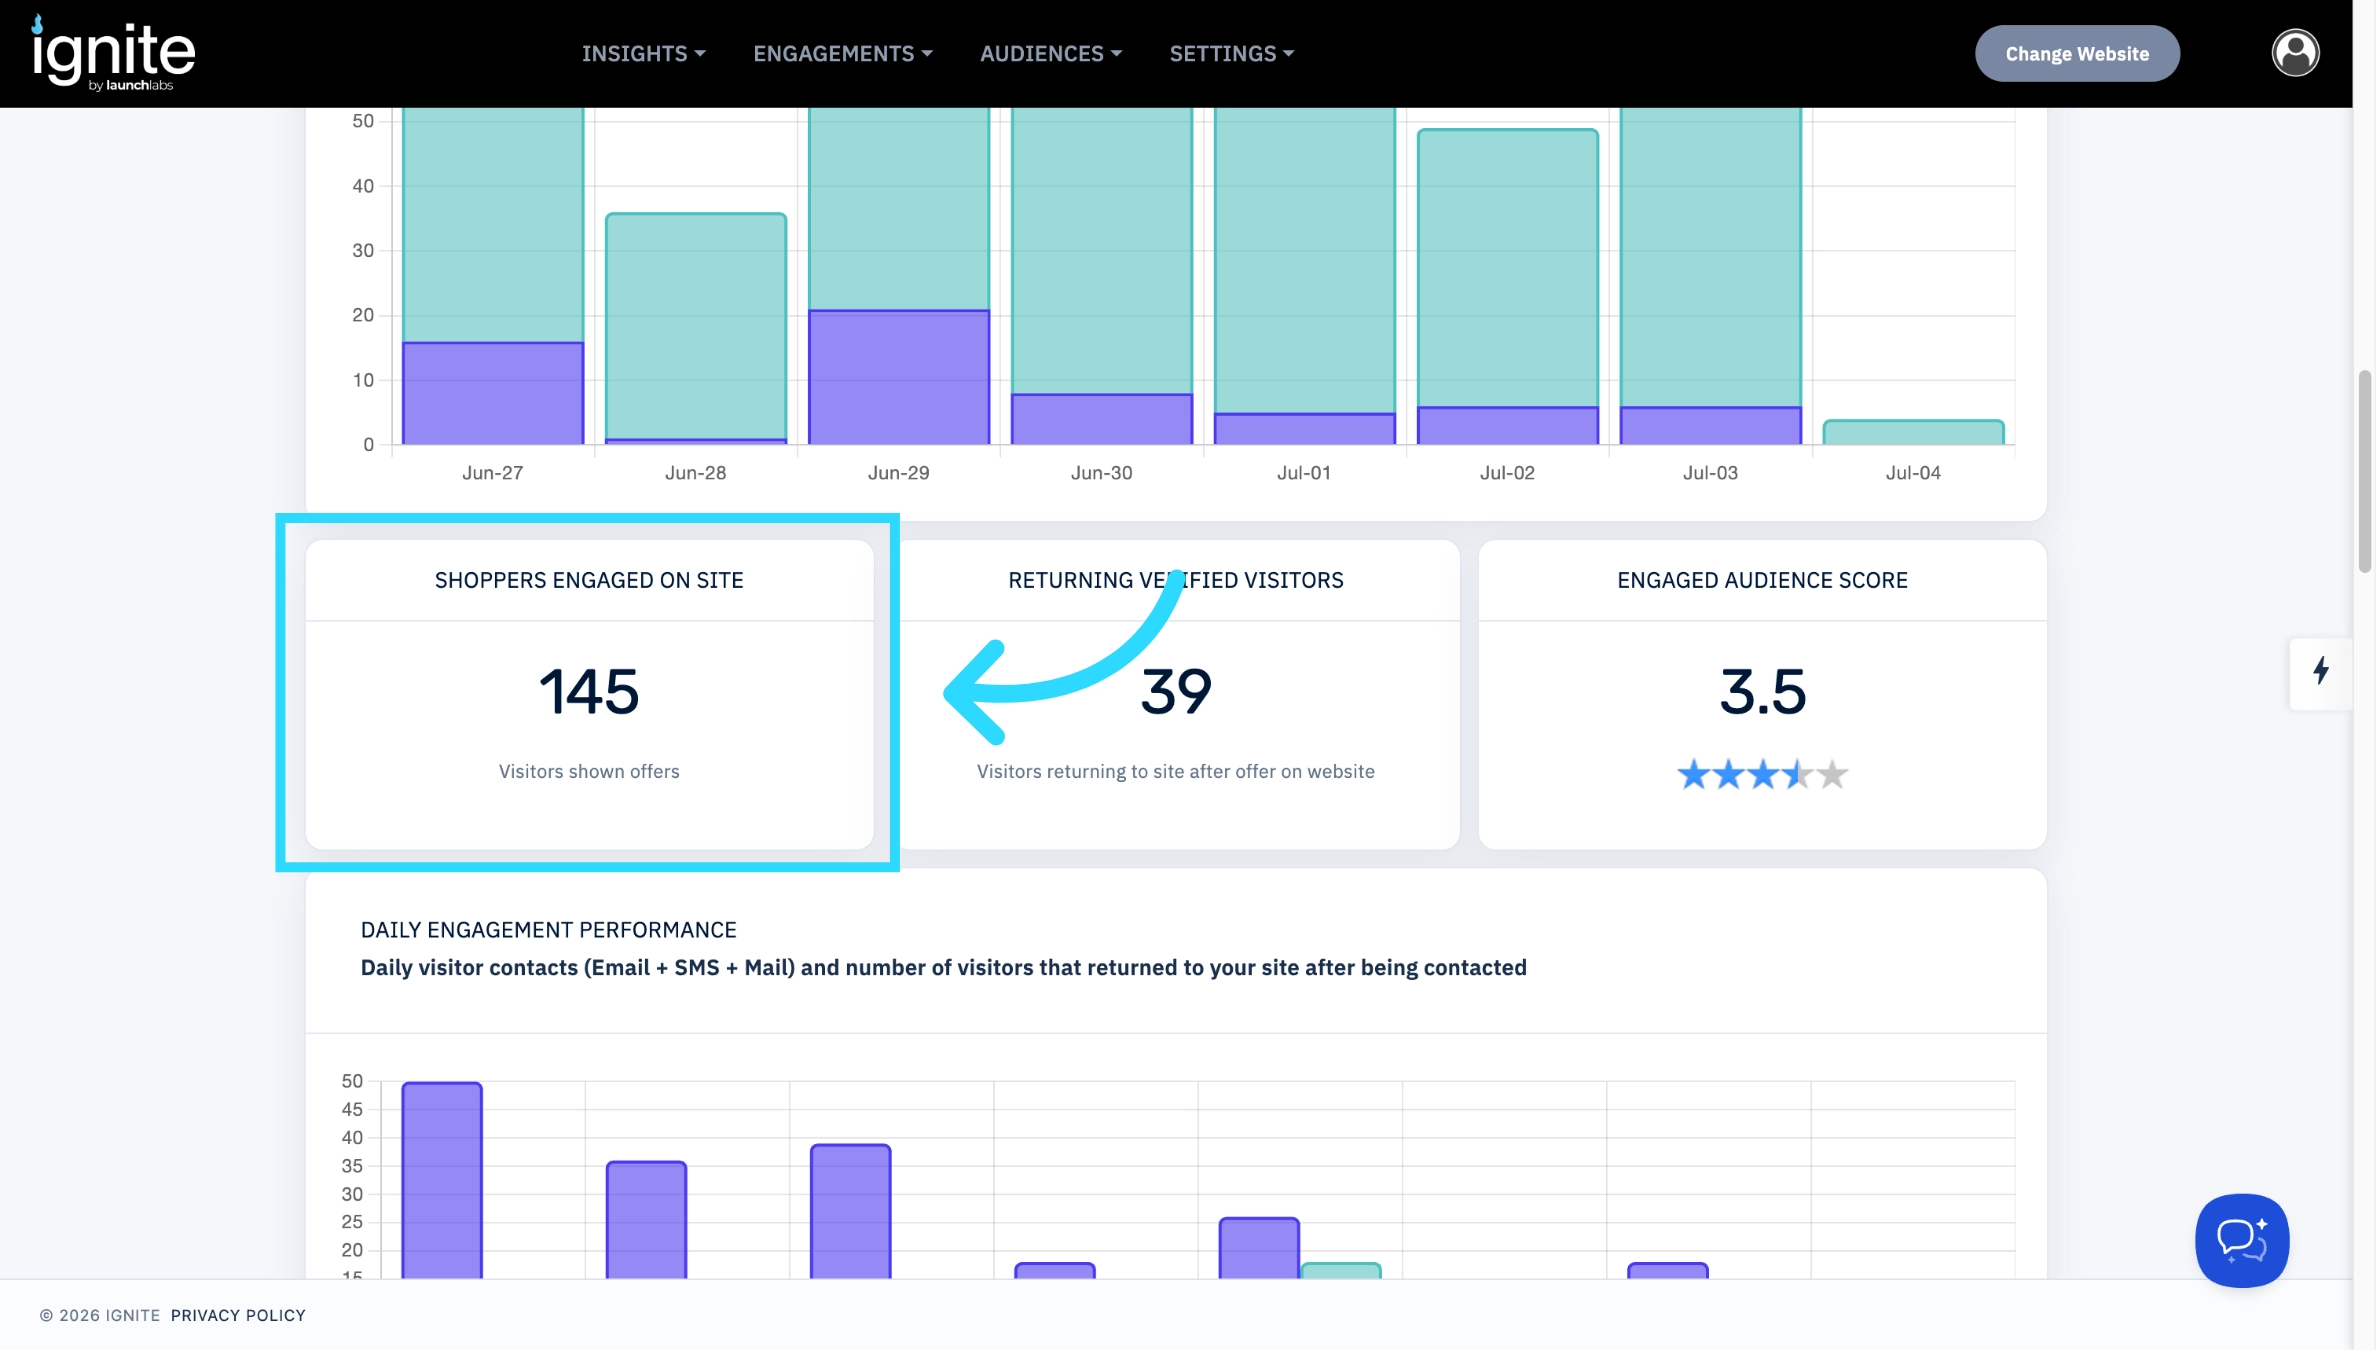
Task: Click the star rating icons
Action: pyautogui.click(x=1762, y=774)
